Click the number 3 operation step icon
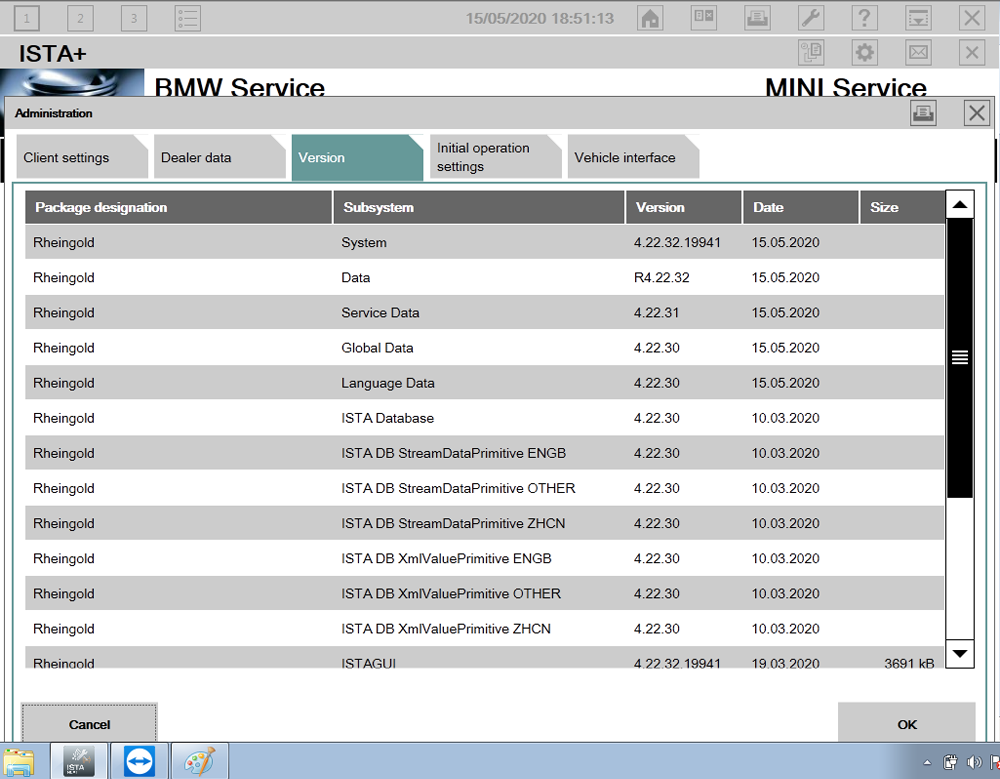Image resolution: width=1000 pixels, height=779 pixels. tap(133, 18)
